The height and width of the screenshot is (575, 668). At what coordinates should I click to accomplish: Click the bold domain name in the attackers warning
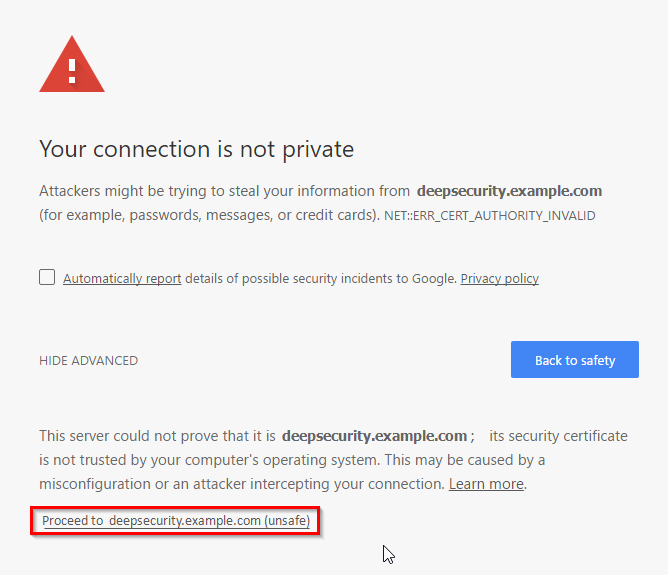coord(509,191)
